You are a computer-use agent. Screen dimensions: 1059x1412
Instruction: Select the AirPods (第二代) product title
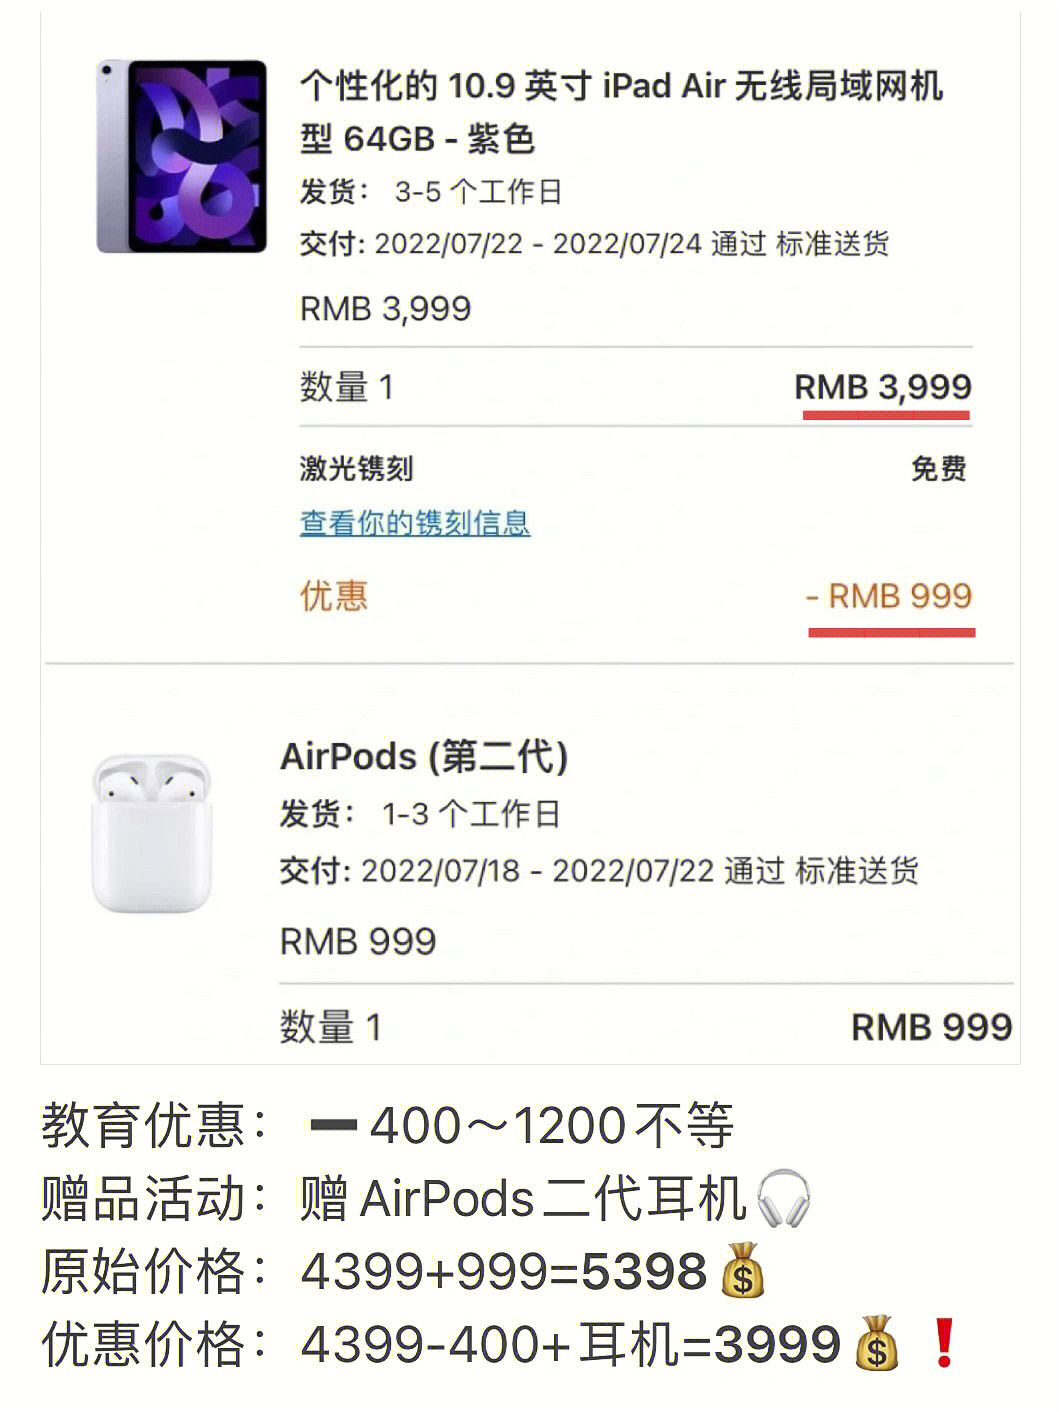(424, 756)
